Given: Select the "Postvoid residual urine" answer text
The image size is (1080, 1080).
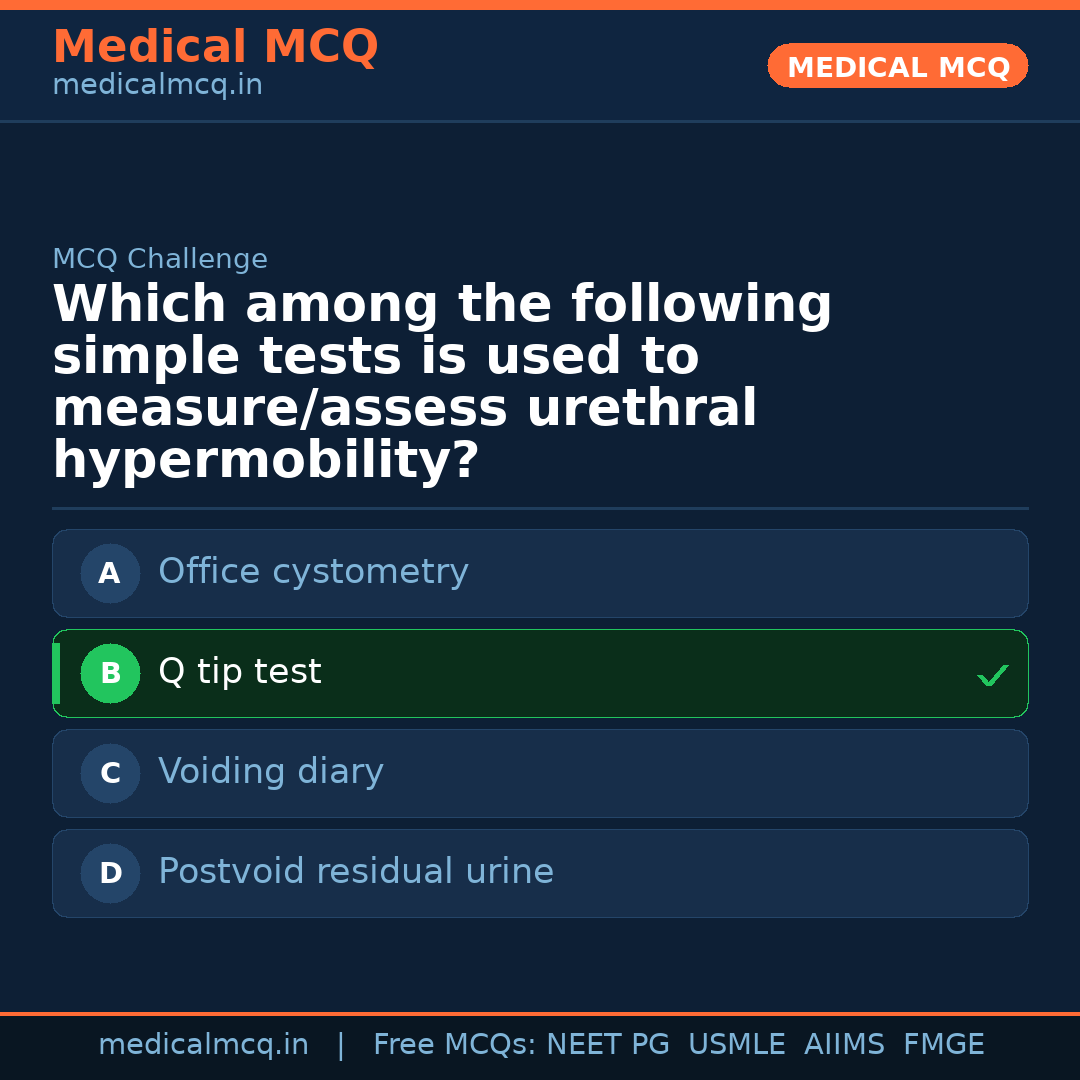Looking at the screenshot, I should pos(356,872).
